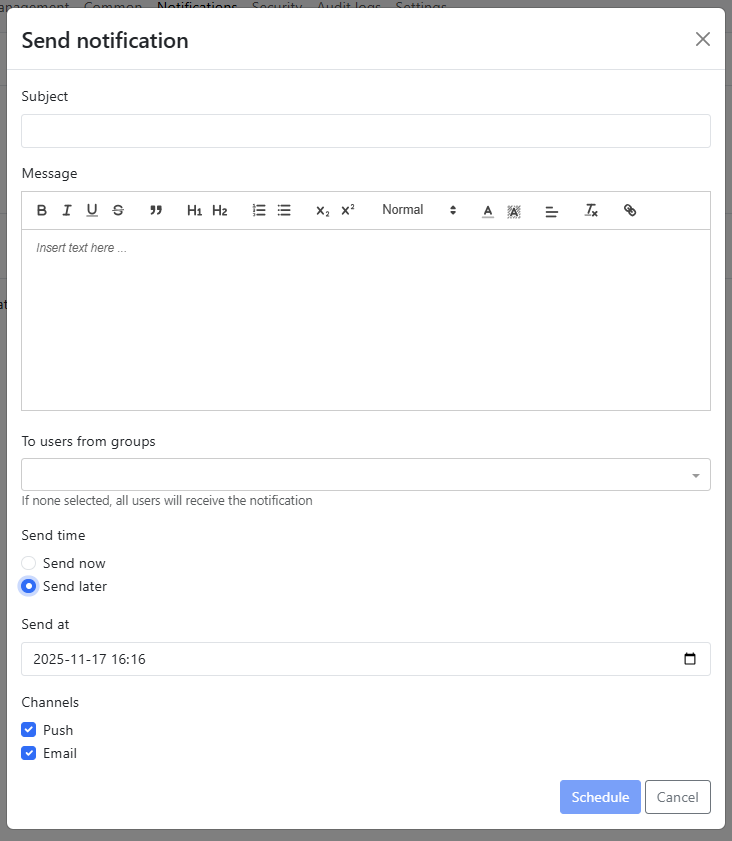Cancel the notification dialog
The image size is (732, 841).
pyautogui.click(x=677, y=797)
